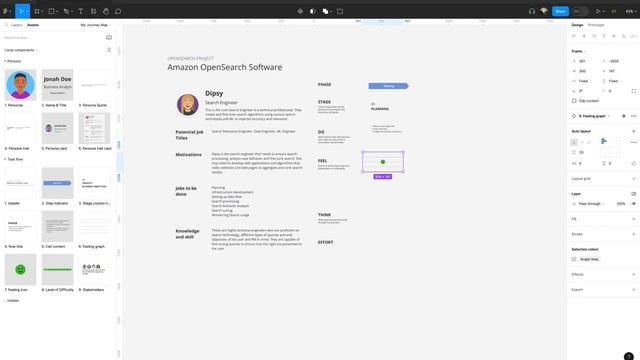Switch to the Layers tab
Viewport: 640px width, 360px height.
pos(17,25)
